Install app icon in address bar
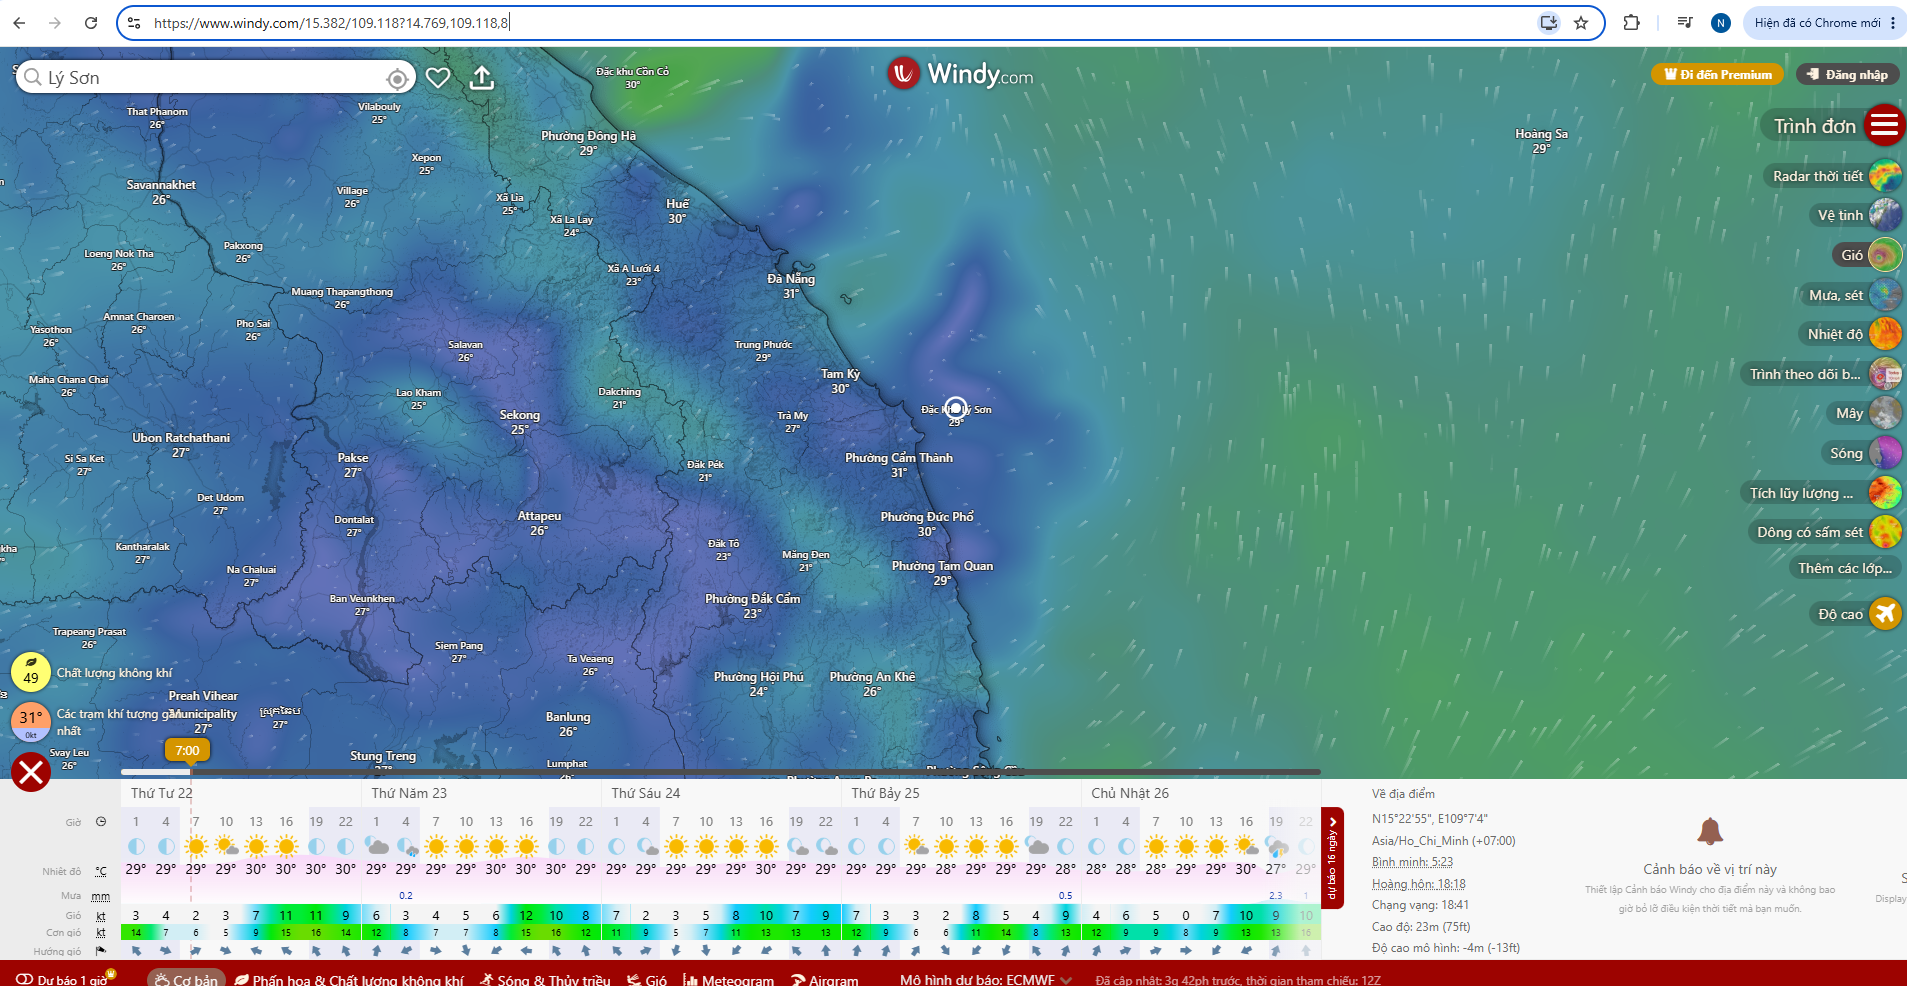Viewport: 1907px width, 986px height. pos(1549,23)
